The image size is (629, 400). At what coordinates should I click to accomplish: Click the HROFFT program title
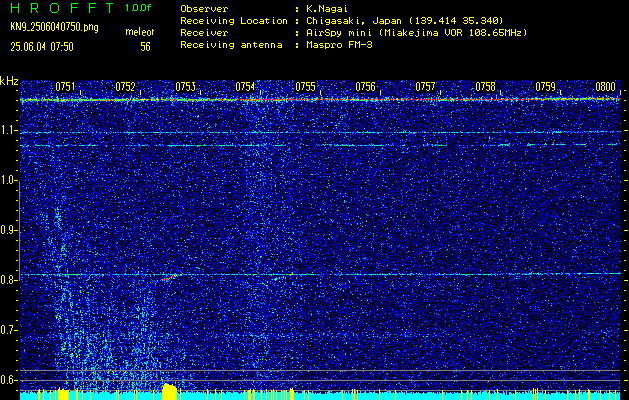62,8
